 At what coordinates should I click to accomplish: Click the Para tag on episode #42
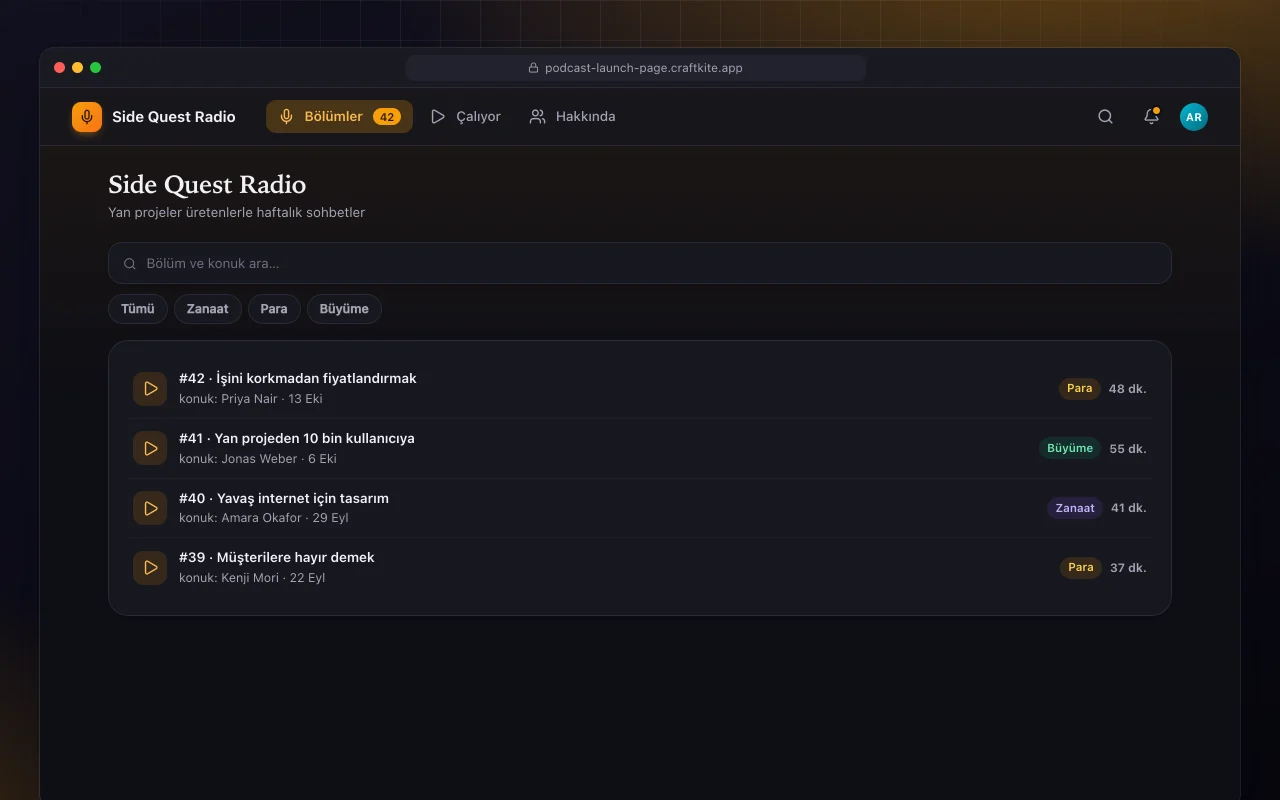[1080, 388]
